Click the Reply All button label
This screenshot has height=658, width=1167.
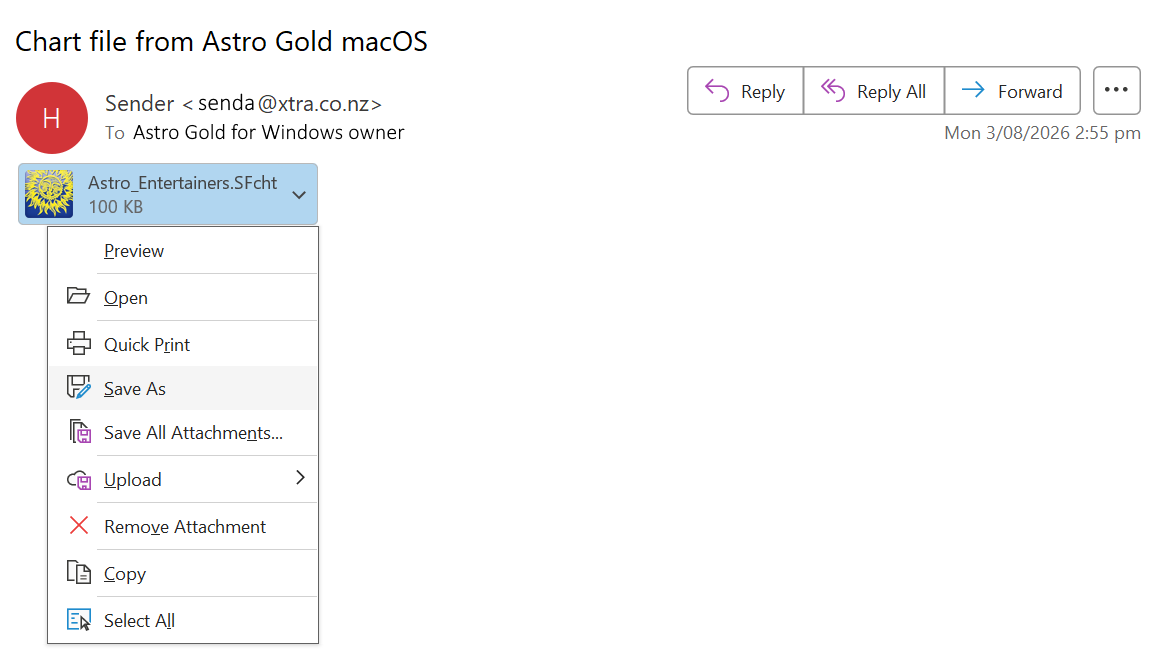pos(891,92)
